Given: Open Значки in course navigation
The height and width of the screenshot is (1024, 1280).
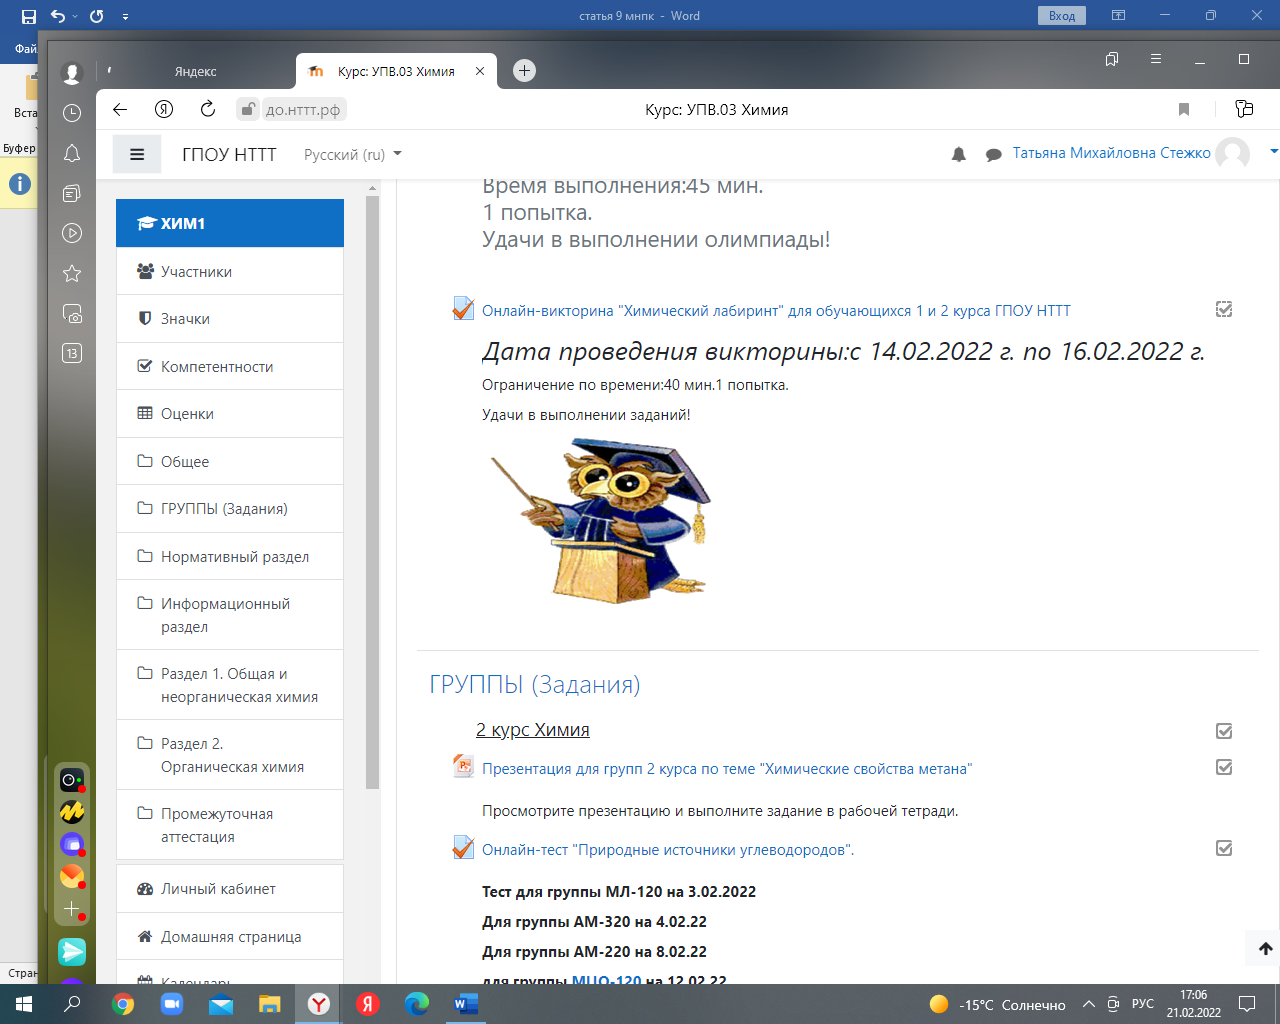Looking at the screenshot, I should pyautogui.click(x=230, y=318).
